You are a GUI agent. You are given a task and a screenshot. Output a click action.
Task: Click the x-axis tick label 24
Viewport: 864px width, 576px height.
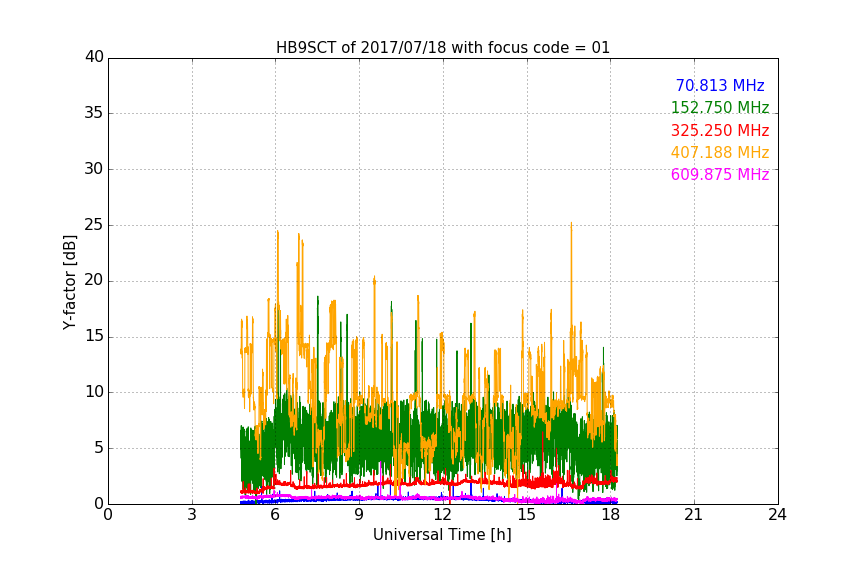(777, 515)
